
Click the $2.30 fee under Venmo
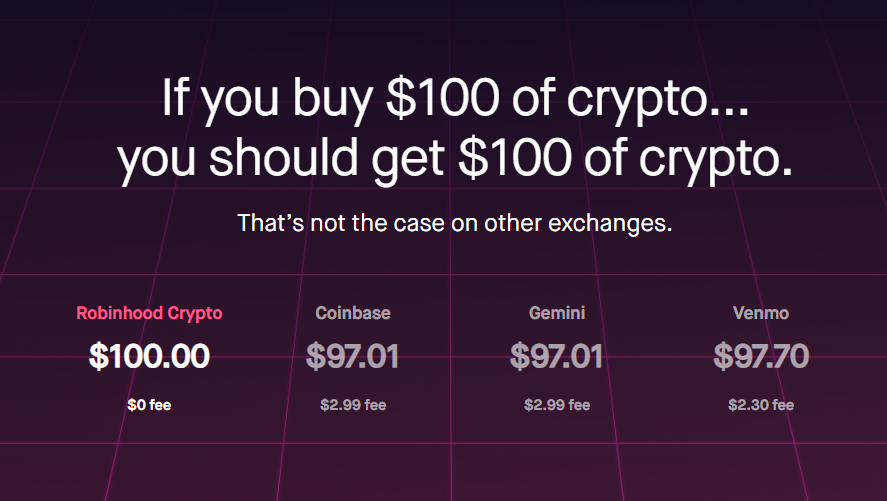point(761,405)
